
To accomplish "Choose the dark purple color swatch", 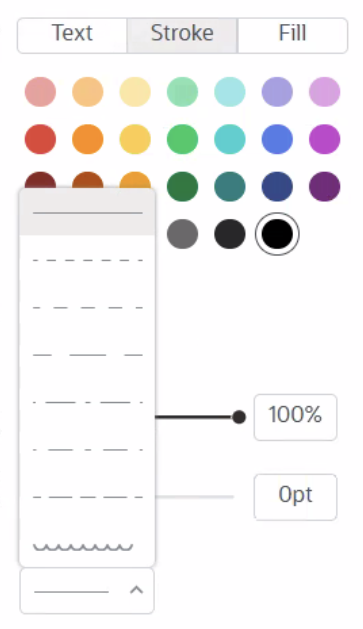I will tap(324, 187).
